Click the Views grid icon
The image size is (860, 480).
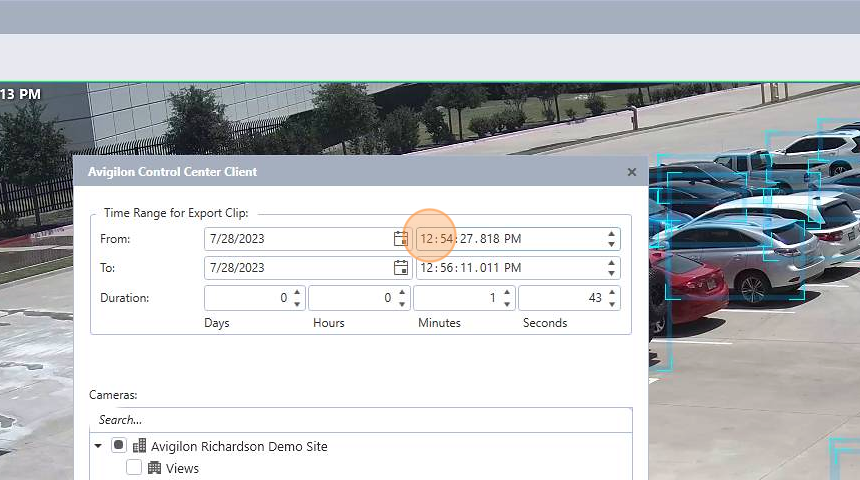click(x=155, y=467)
